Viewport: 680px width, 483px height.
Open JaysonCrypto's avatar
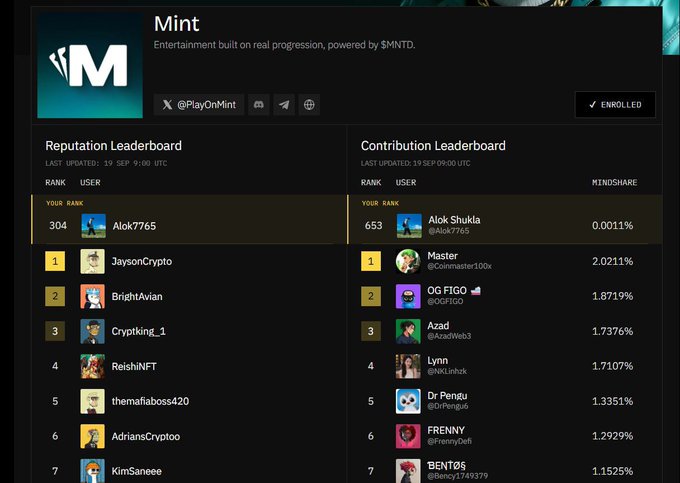tap(92, 261)
